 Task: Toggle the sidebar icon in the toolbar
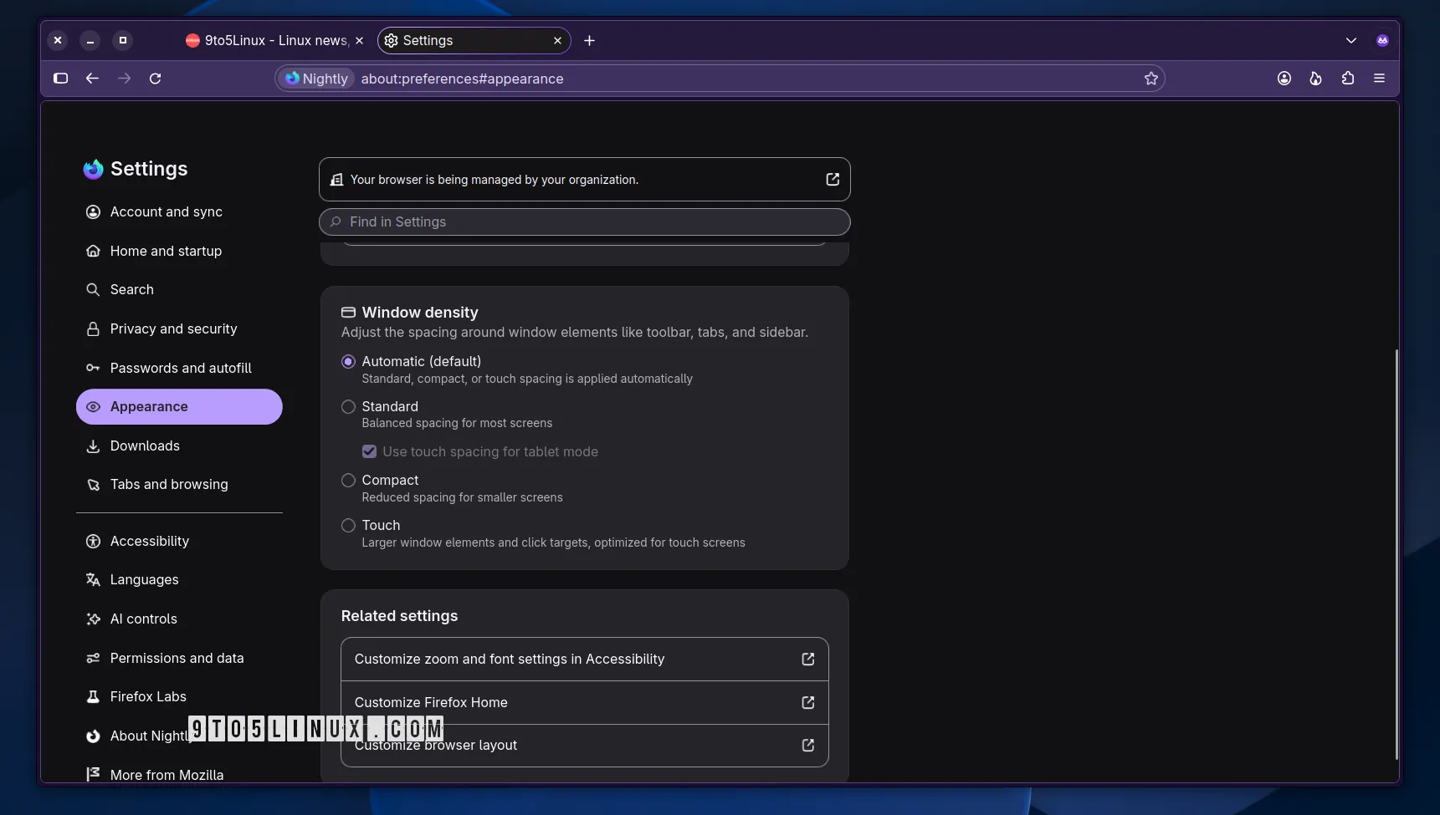(x=60, y=78)
